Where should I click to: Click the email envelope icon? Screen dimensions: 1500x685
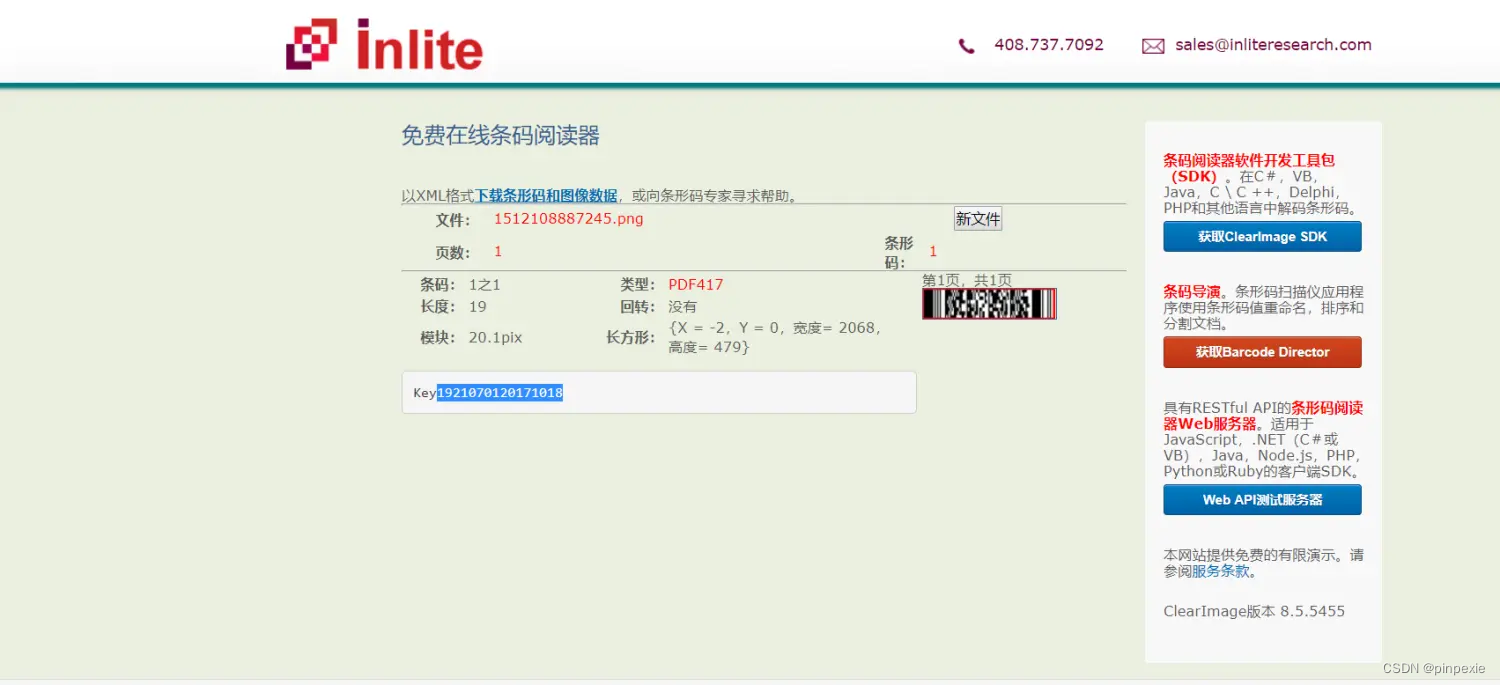(1153, 45)
